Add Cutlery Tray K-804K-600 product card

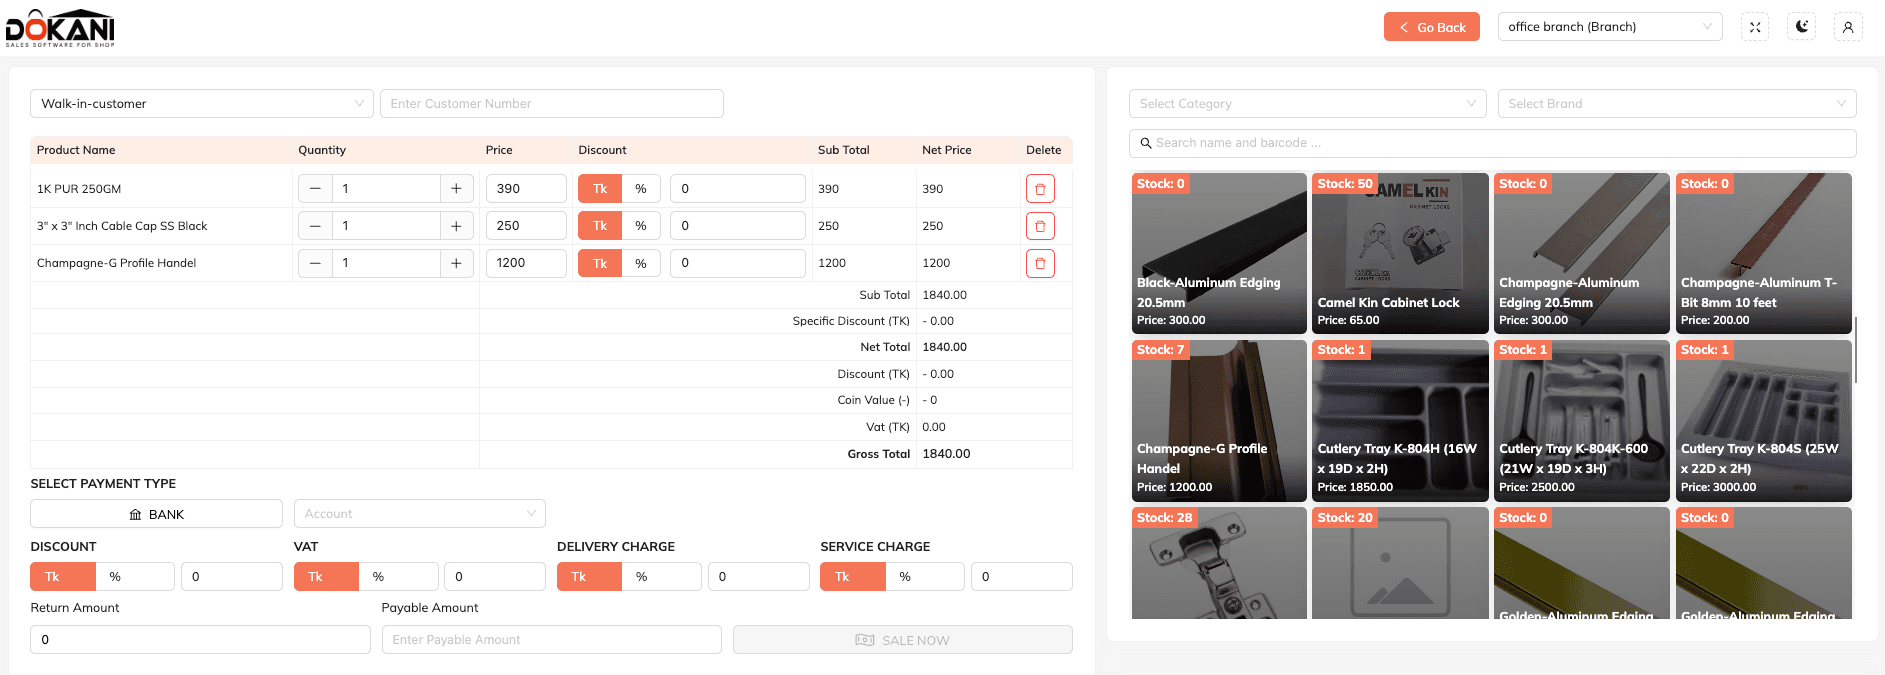[x=1582, y=421]
